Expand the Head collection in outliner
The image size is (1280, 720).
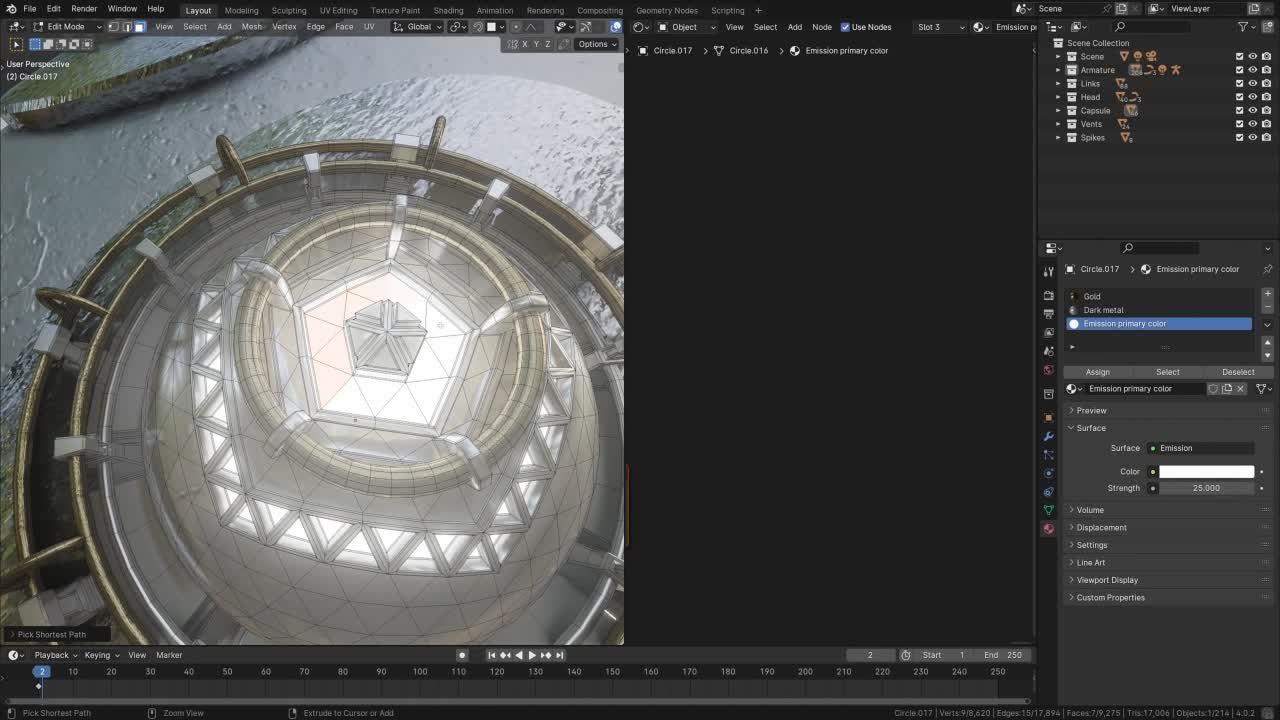coord(1058,97)
